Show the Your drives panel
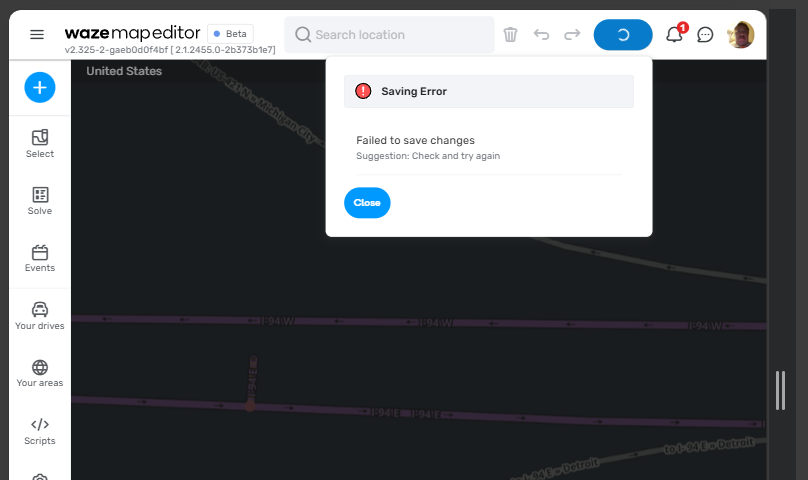808x480 pixels. pos(40,316)
